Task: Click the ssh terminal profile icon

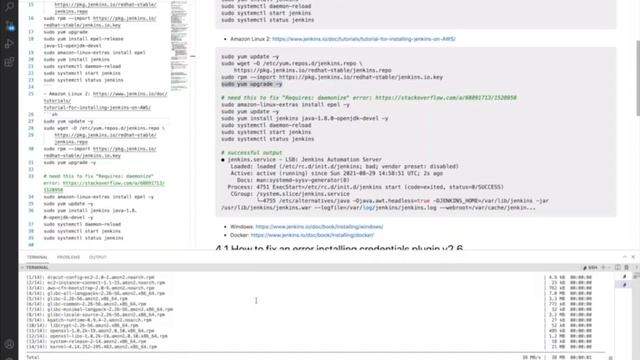Action: tap(590, 267)
